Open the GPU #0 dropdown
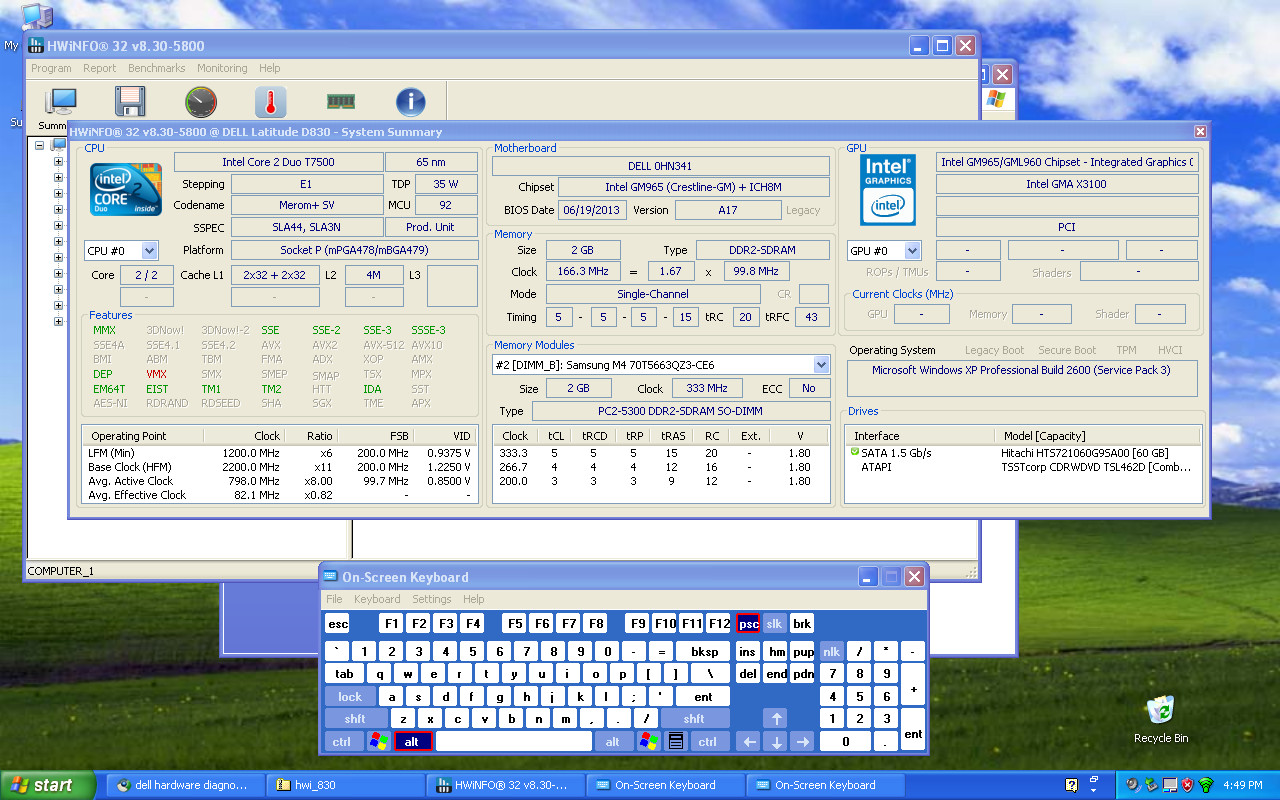Image resolution: width=1280 pixels, height=800 pixels. tap(884, 251)
